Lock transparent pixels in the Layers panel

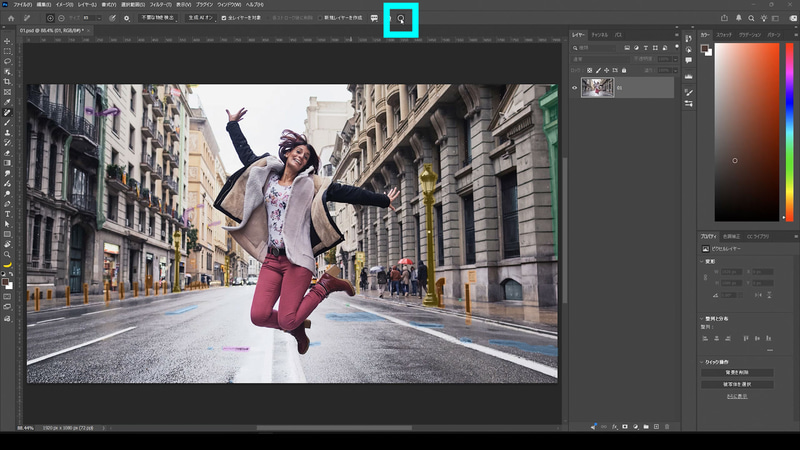(x=589, y=70)
